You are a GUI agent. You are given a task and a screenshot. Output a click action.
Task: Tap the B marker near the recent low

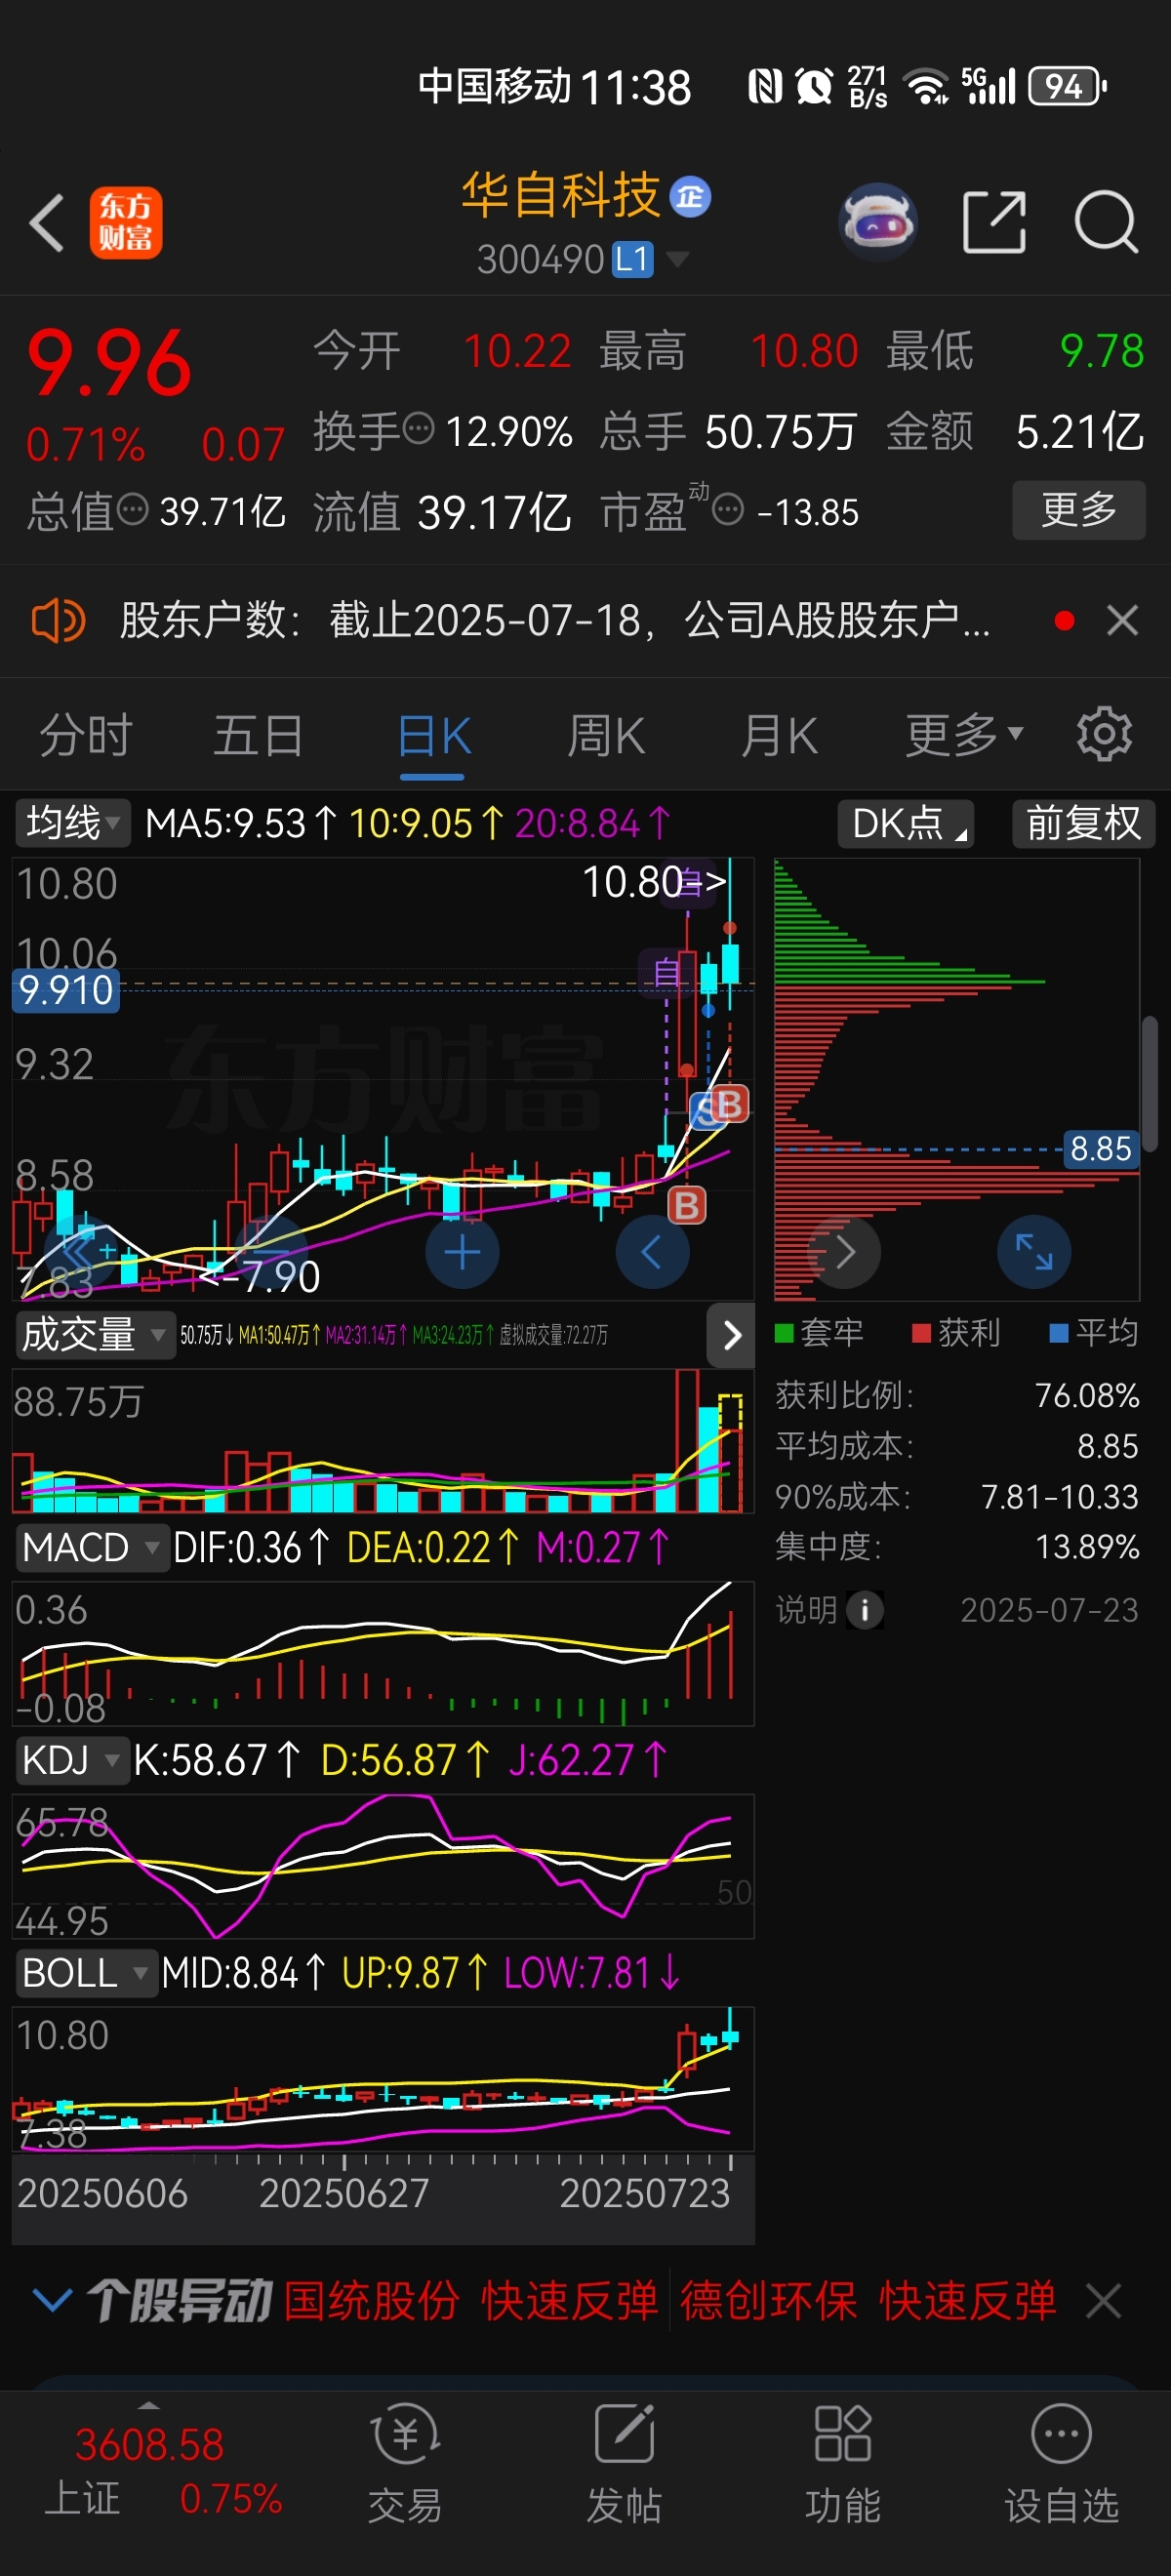[x=687, y=1206]
